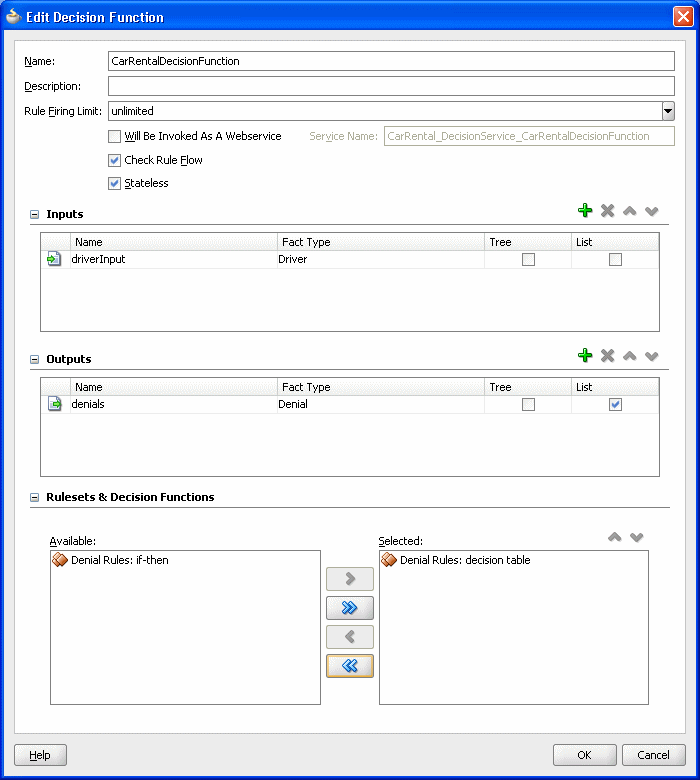Select Driver fact type cell
Viewport: 700px width, 780px height.
[x=381, y=259]
